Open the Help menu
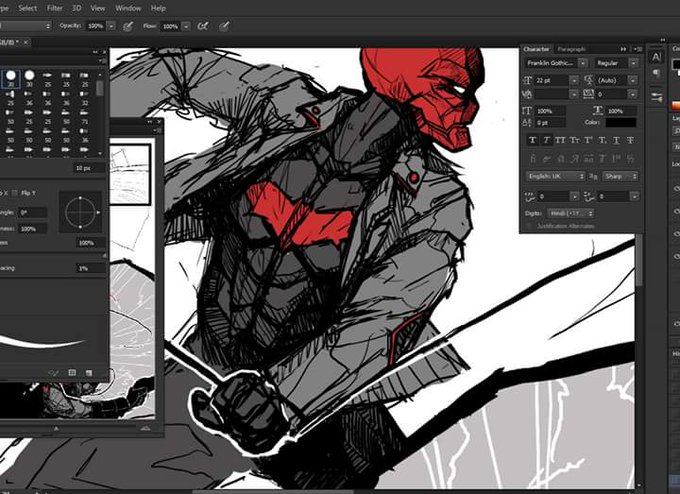 [x=158, y=8]
